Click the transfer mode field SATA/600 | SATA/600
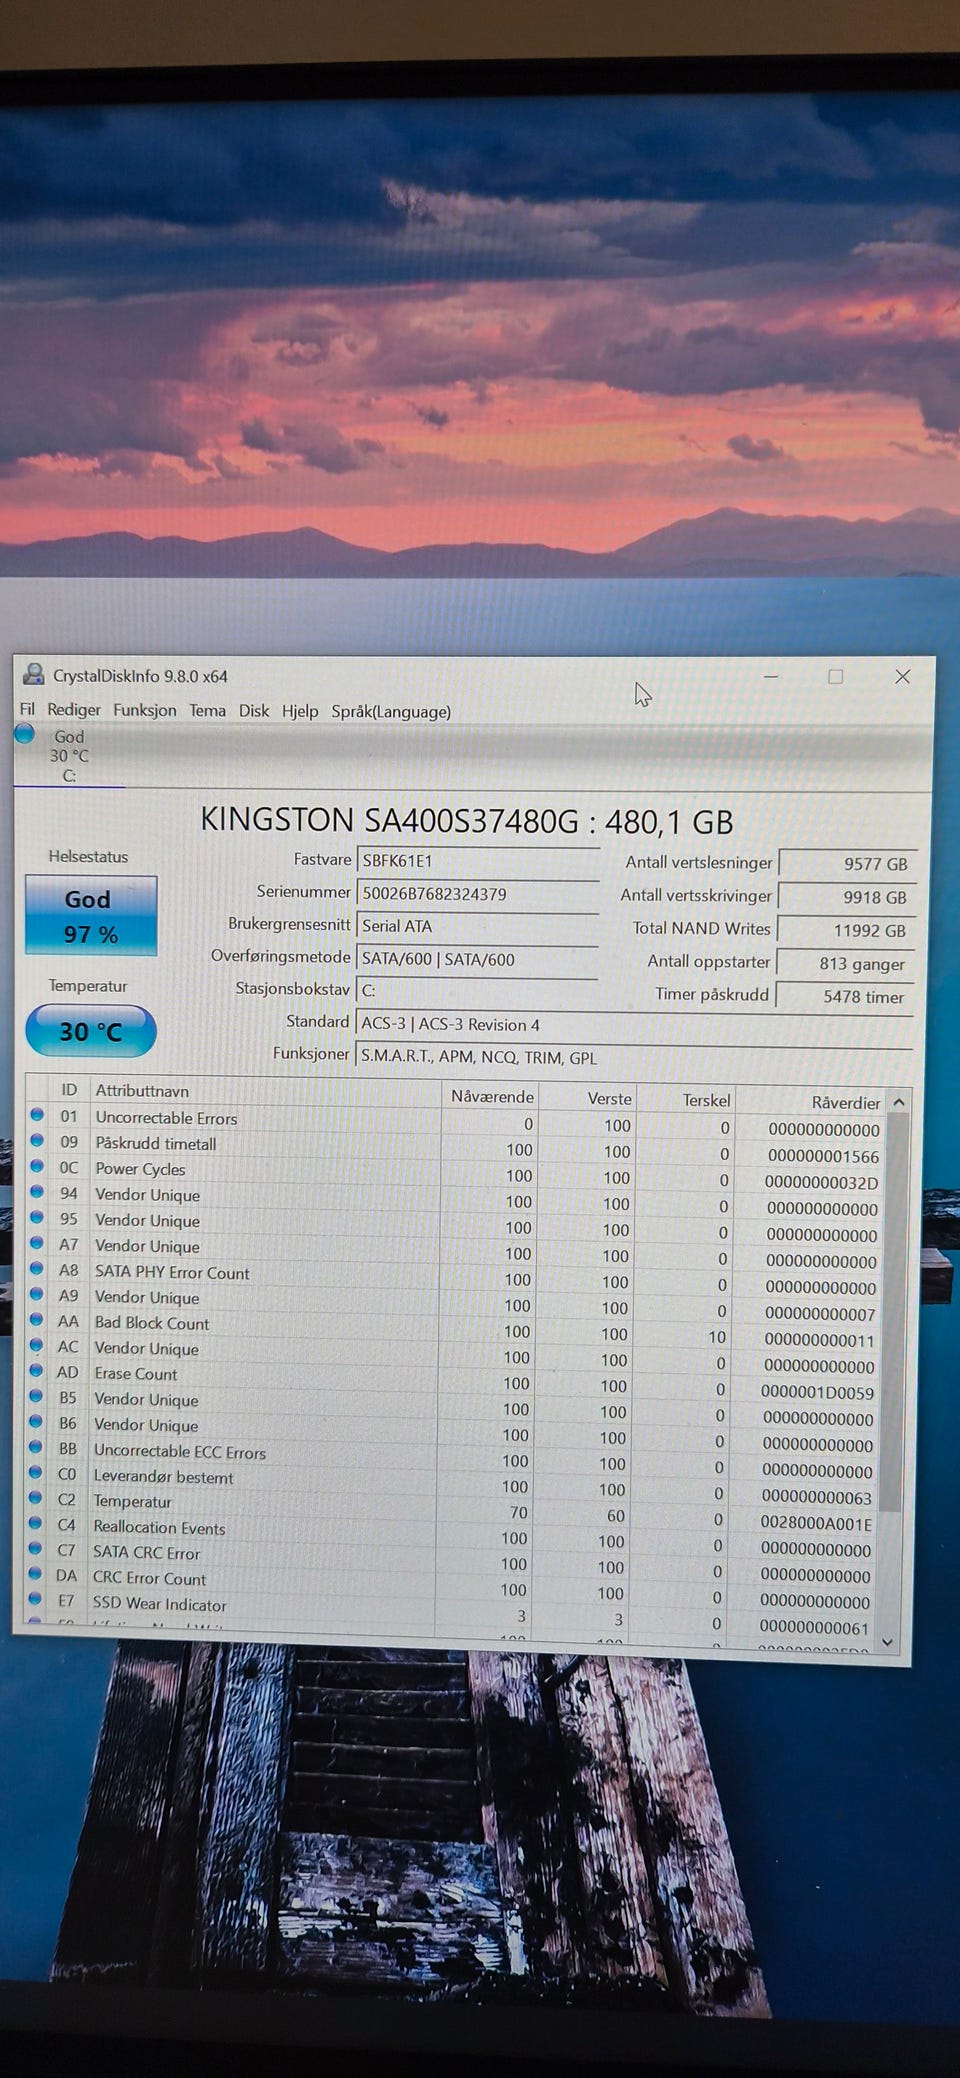The image size is (960, 2078). coord(477,959)
